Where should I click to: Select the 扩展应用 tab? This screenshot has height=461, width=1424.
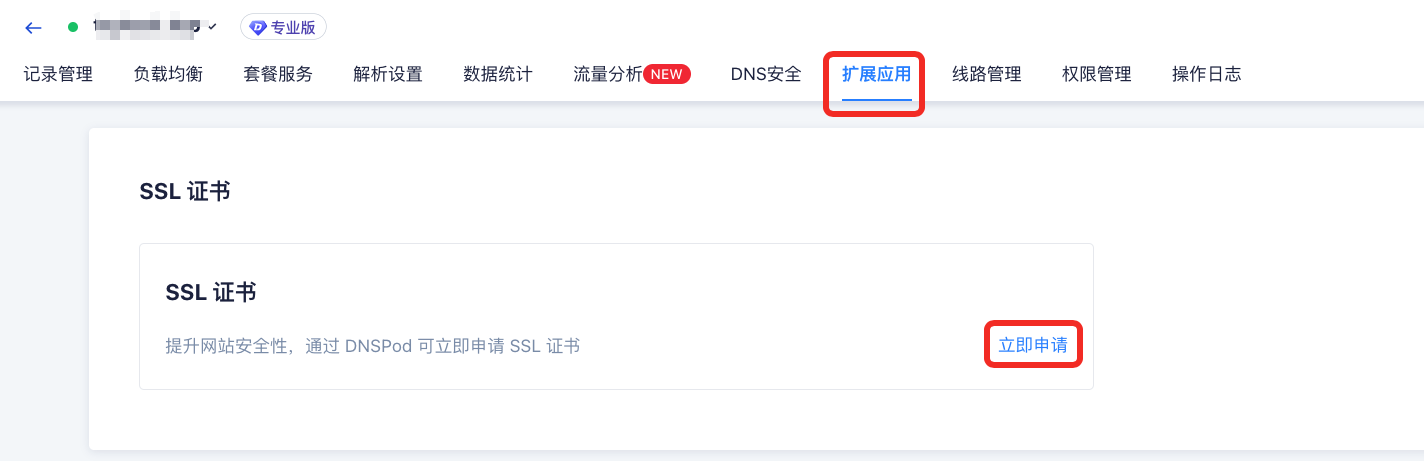pyautogui.click(x=876, y=74)
